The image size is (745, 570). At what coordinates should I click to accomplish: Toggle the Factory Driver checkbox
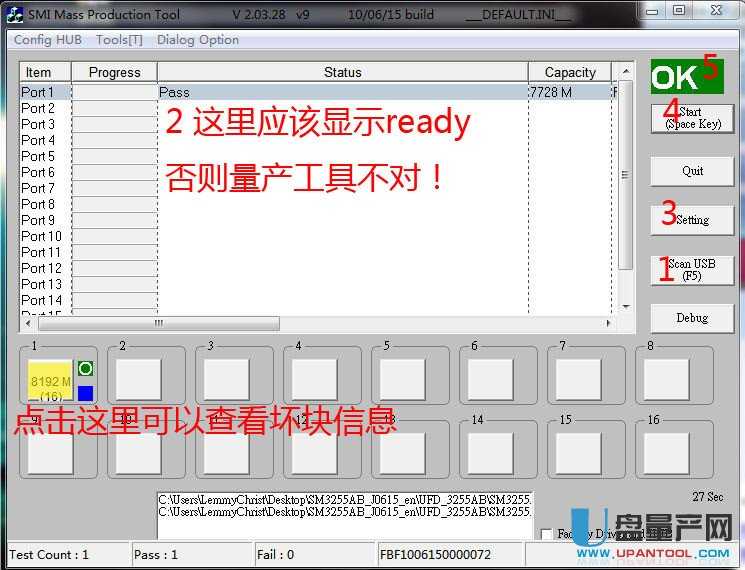pyautogui.click(x=546, y=534)
